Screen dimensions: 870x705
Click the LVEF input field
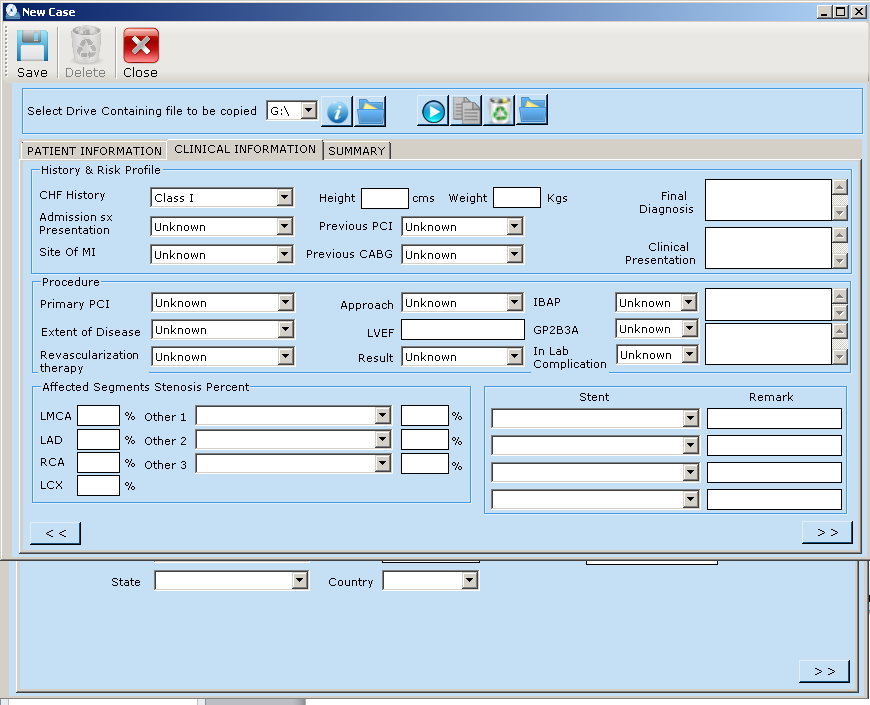[x=463, y=330]
